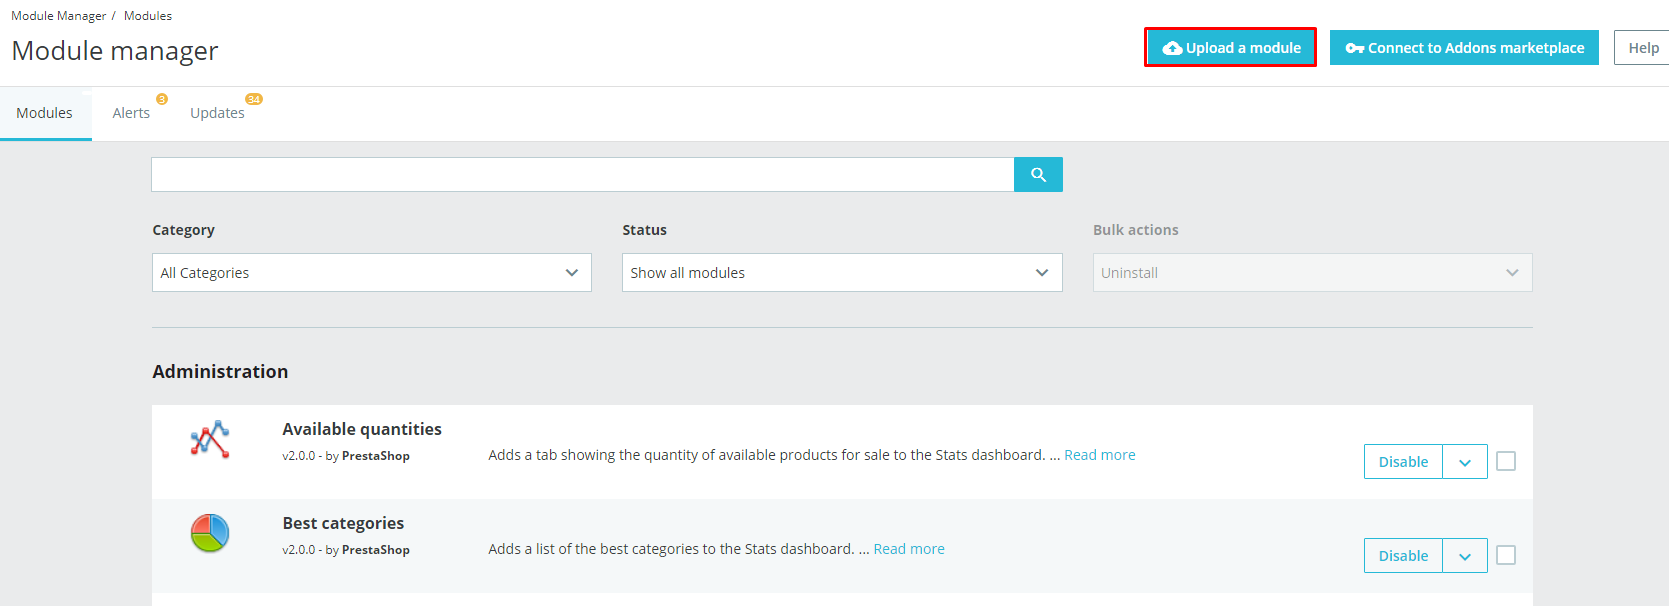The width and height of the screenshot is (1669, 606).
Task: Click the Upload a module button
Action: point(1230,48)
